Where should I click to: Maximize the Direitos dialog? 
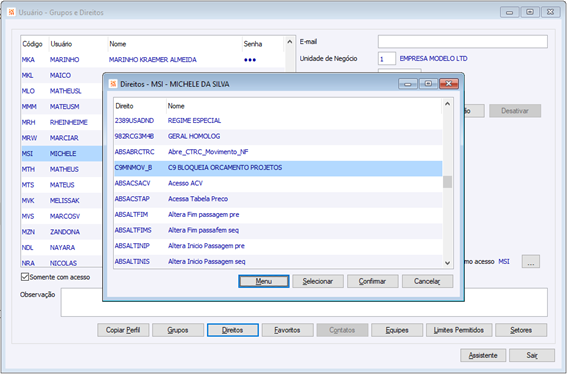(x=428, y=84)
